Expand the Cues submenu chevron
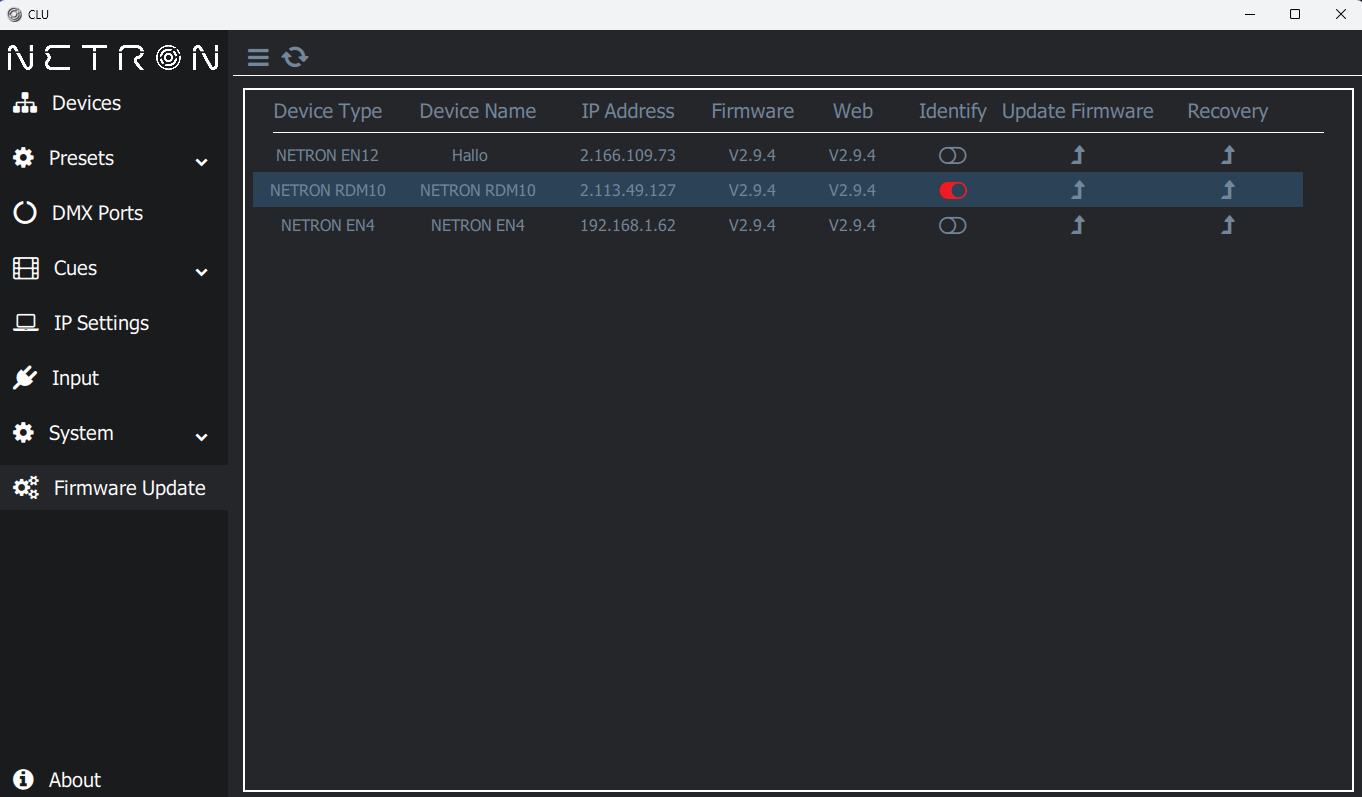Image resolution: width=1362 pixels, height=797 pixels. point(201,271)
